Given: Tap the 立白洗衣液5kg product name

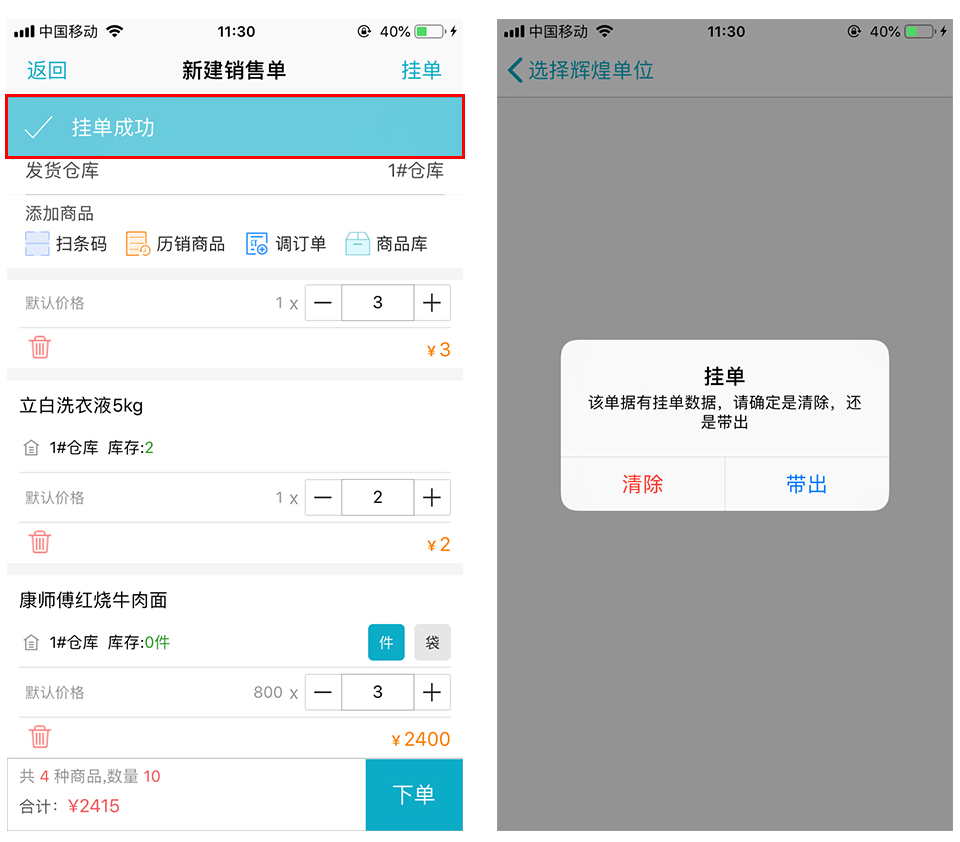Looking at the screenshot, I should [81, 405].
